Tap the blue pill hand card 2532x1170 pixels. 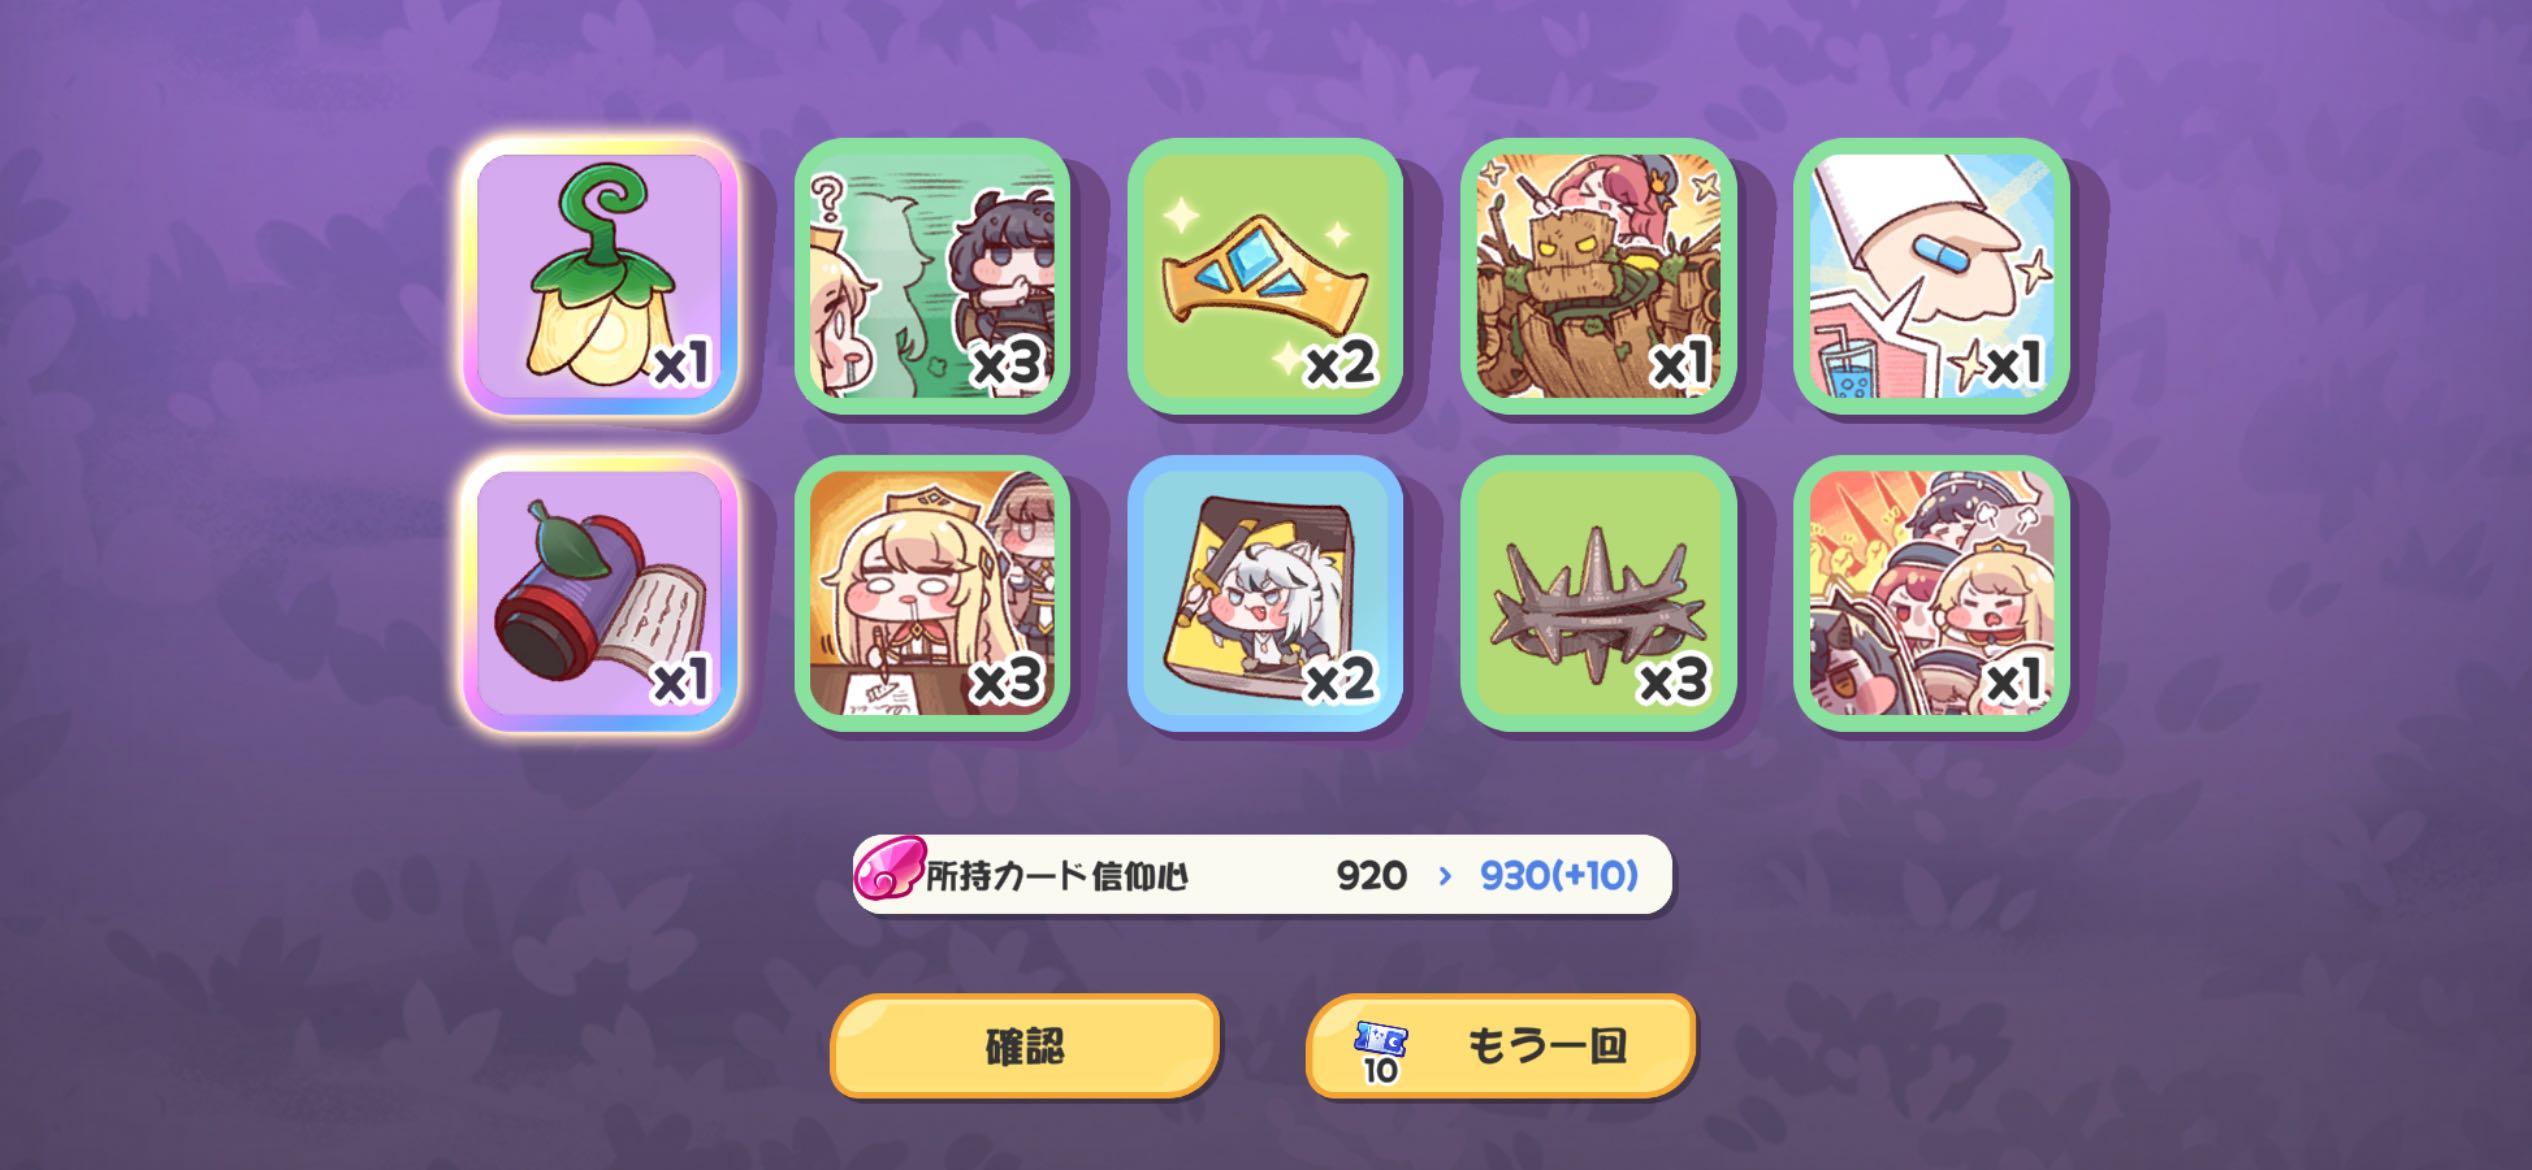coord(1931,276)
